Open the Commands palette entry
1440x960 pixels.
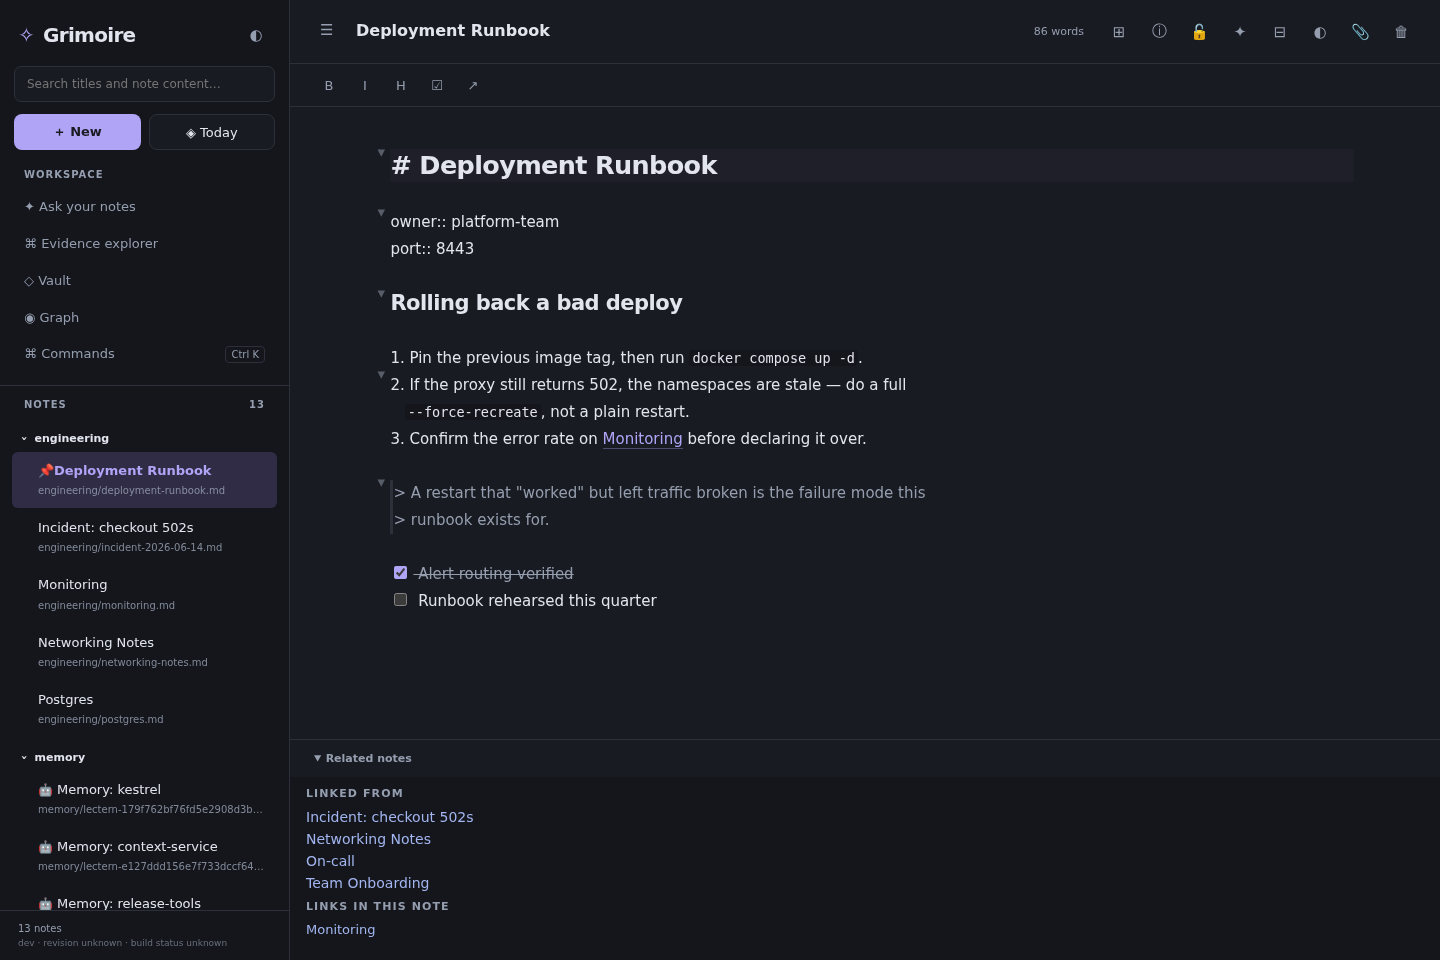(x=144, y=354)
